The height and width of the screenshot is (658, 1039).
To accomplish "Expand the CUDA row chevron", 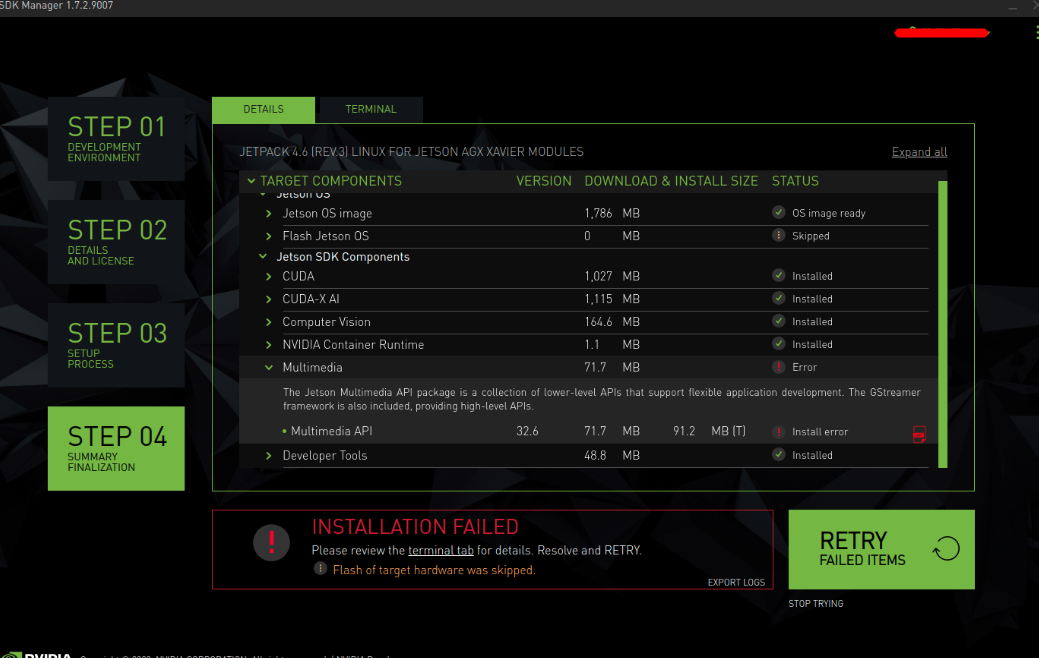I will (x=268, y=276).
